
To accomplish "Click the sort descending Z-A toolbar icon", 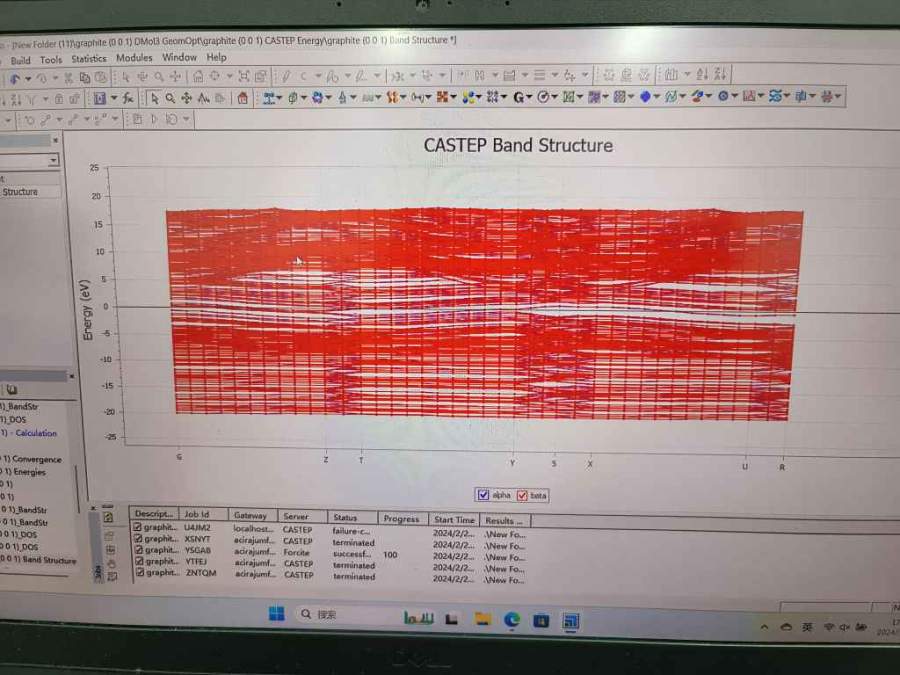I will tap(721, 74).
